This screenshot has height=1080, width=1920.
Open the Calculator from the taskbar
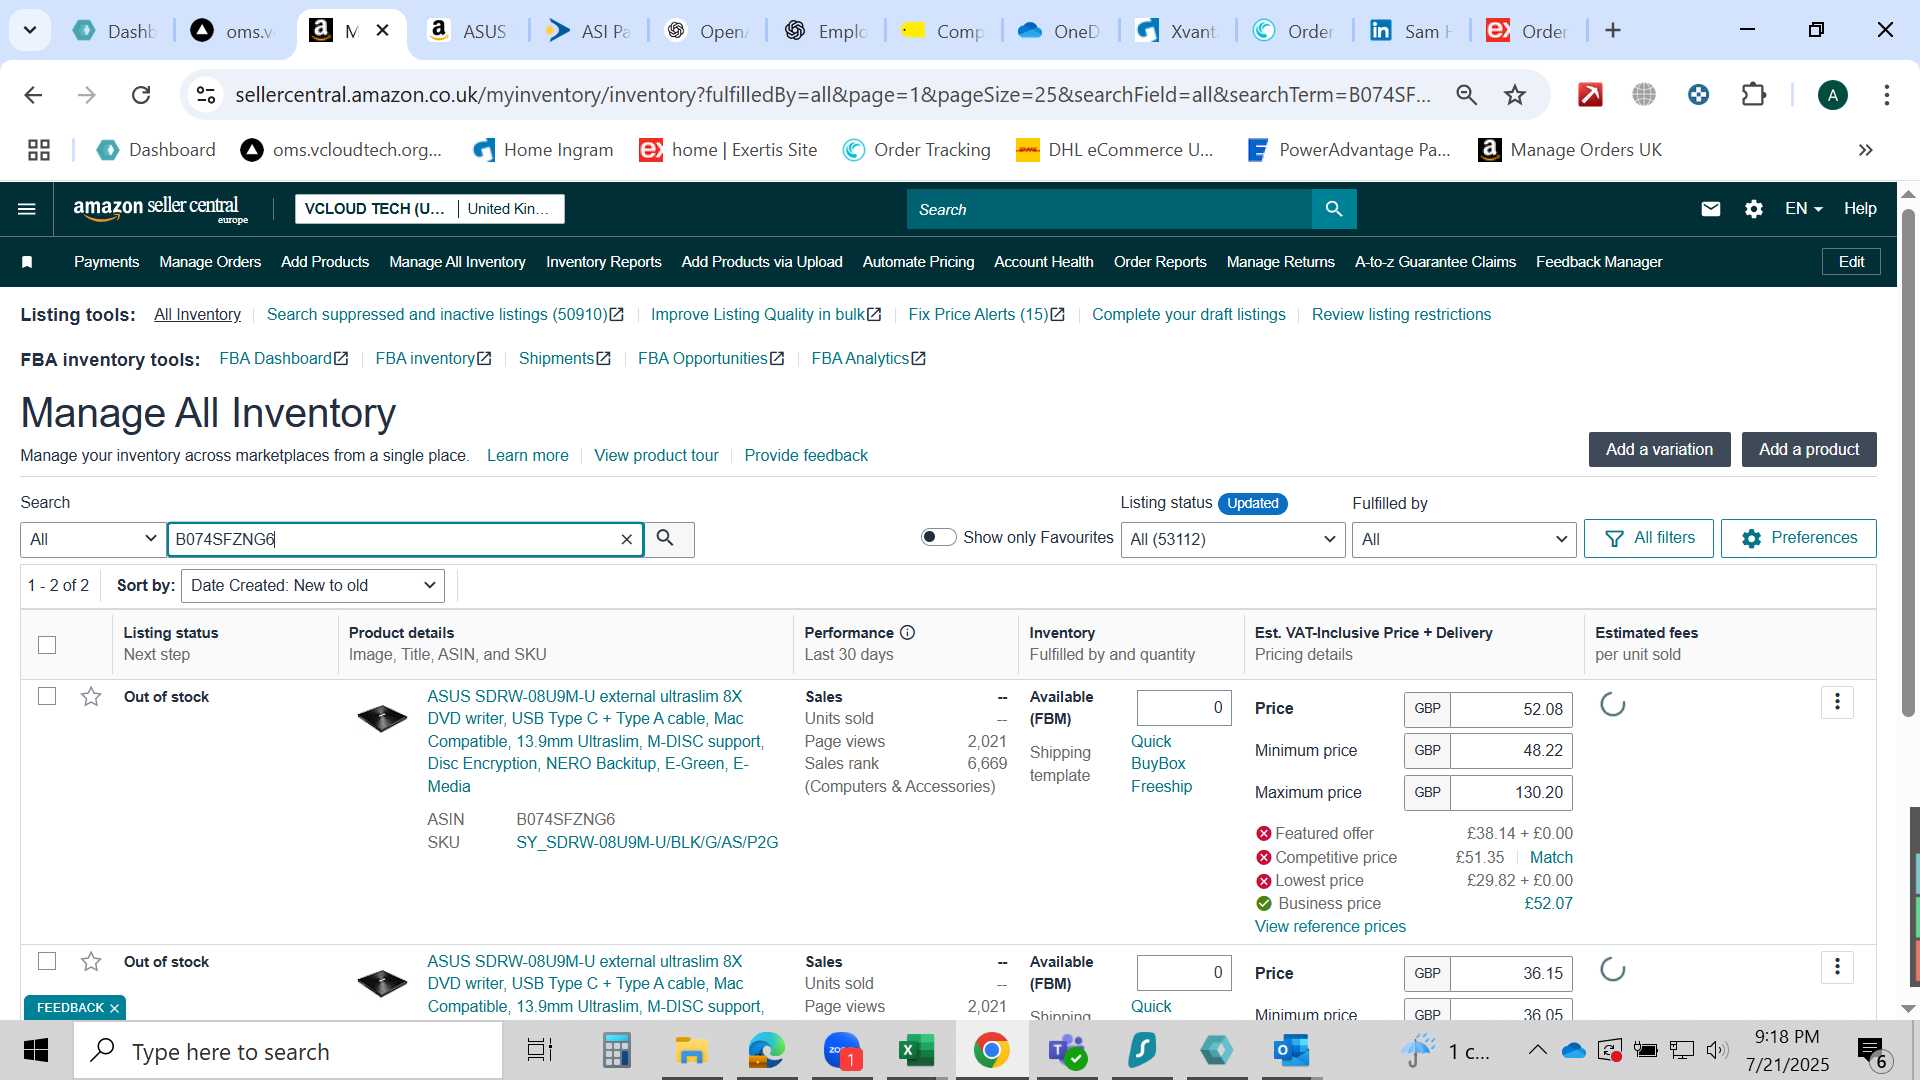point(616,1051)
